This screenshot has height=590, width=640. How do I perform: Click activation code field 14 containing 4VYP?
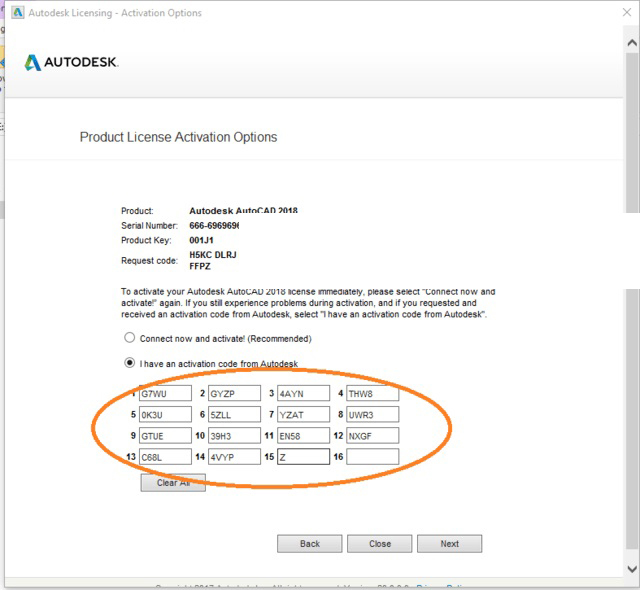pos(234,457)
